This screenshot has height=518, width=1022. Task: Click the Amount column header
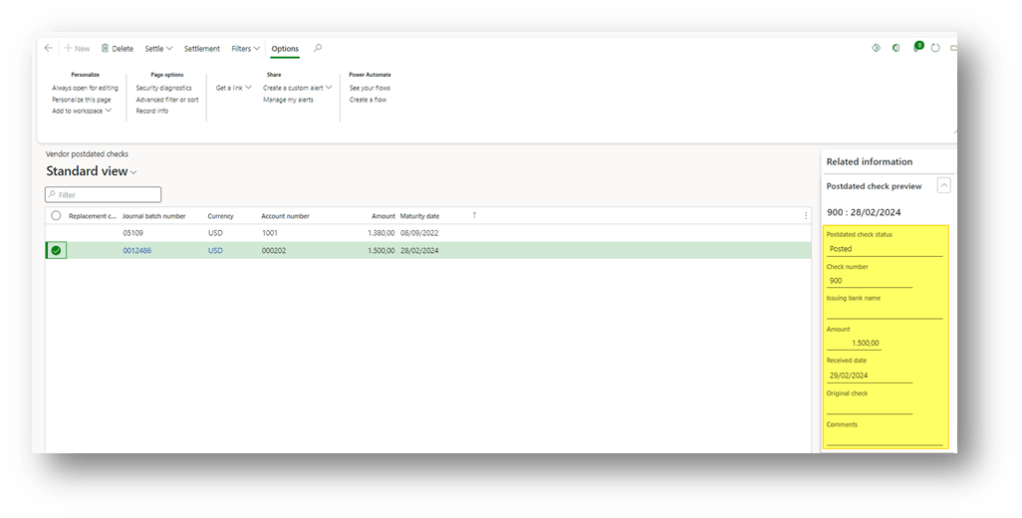383,216
